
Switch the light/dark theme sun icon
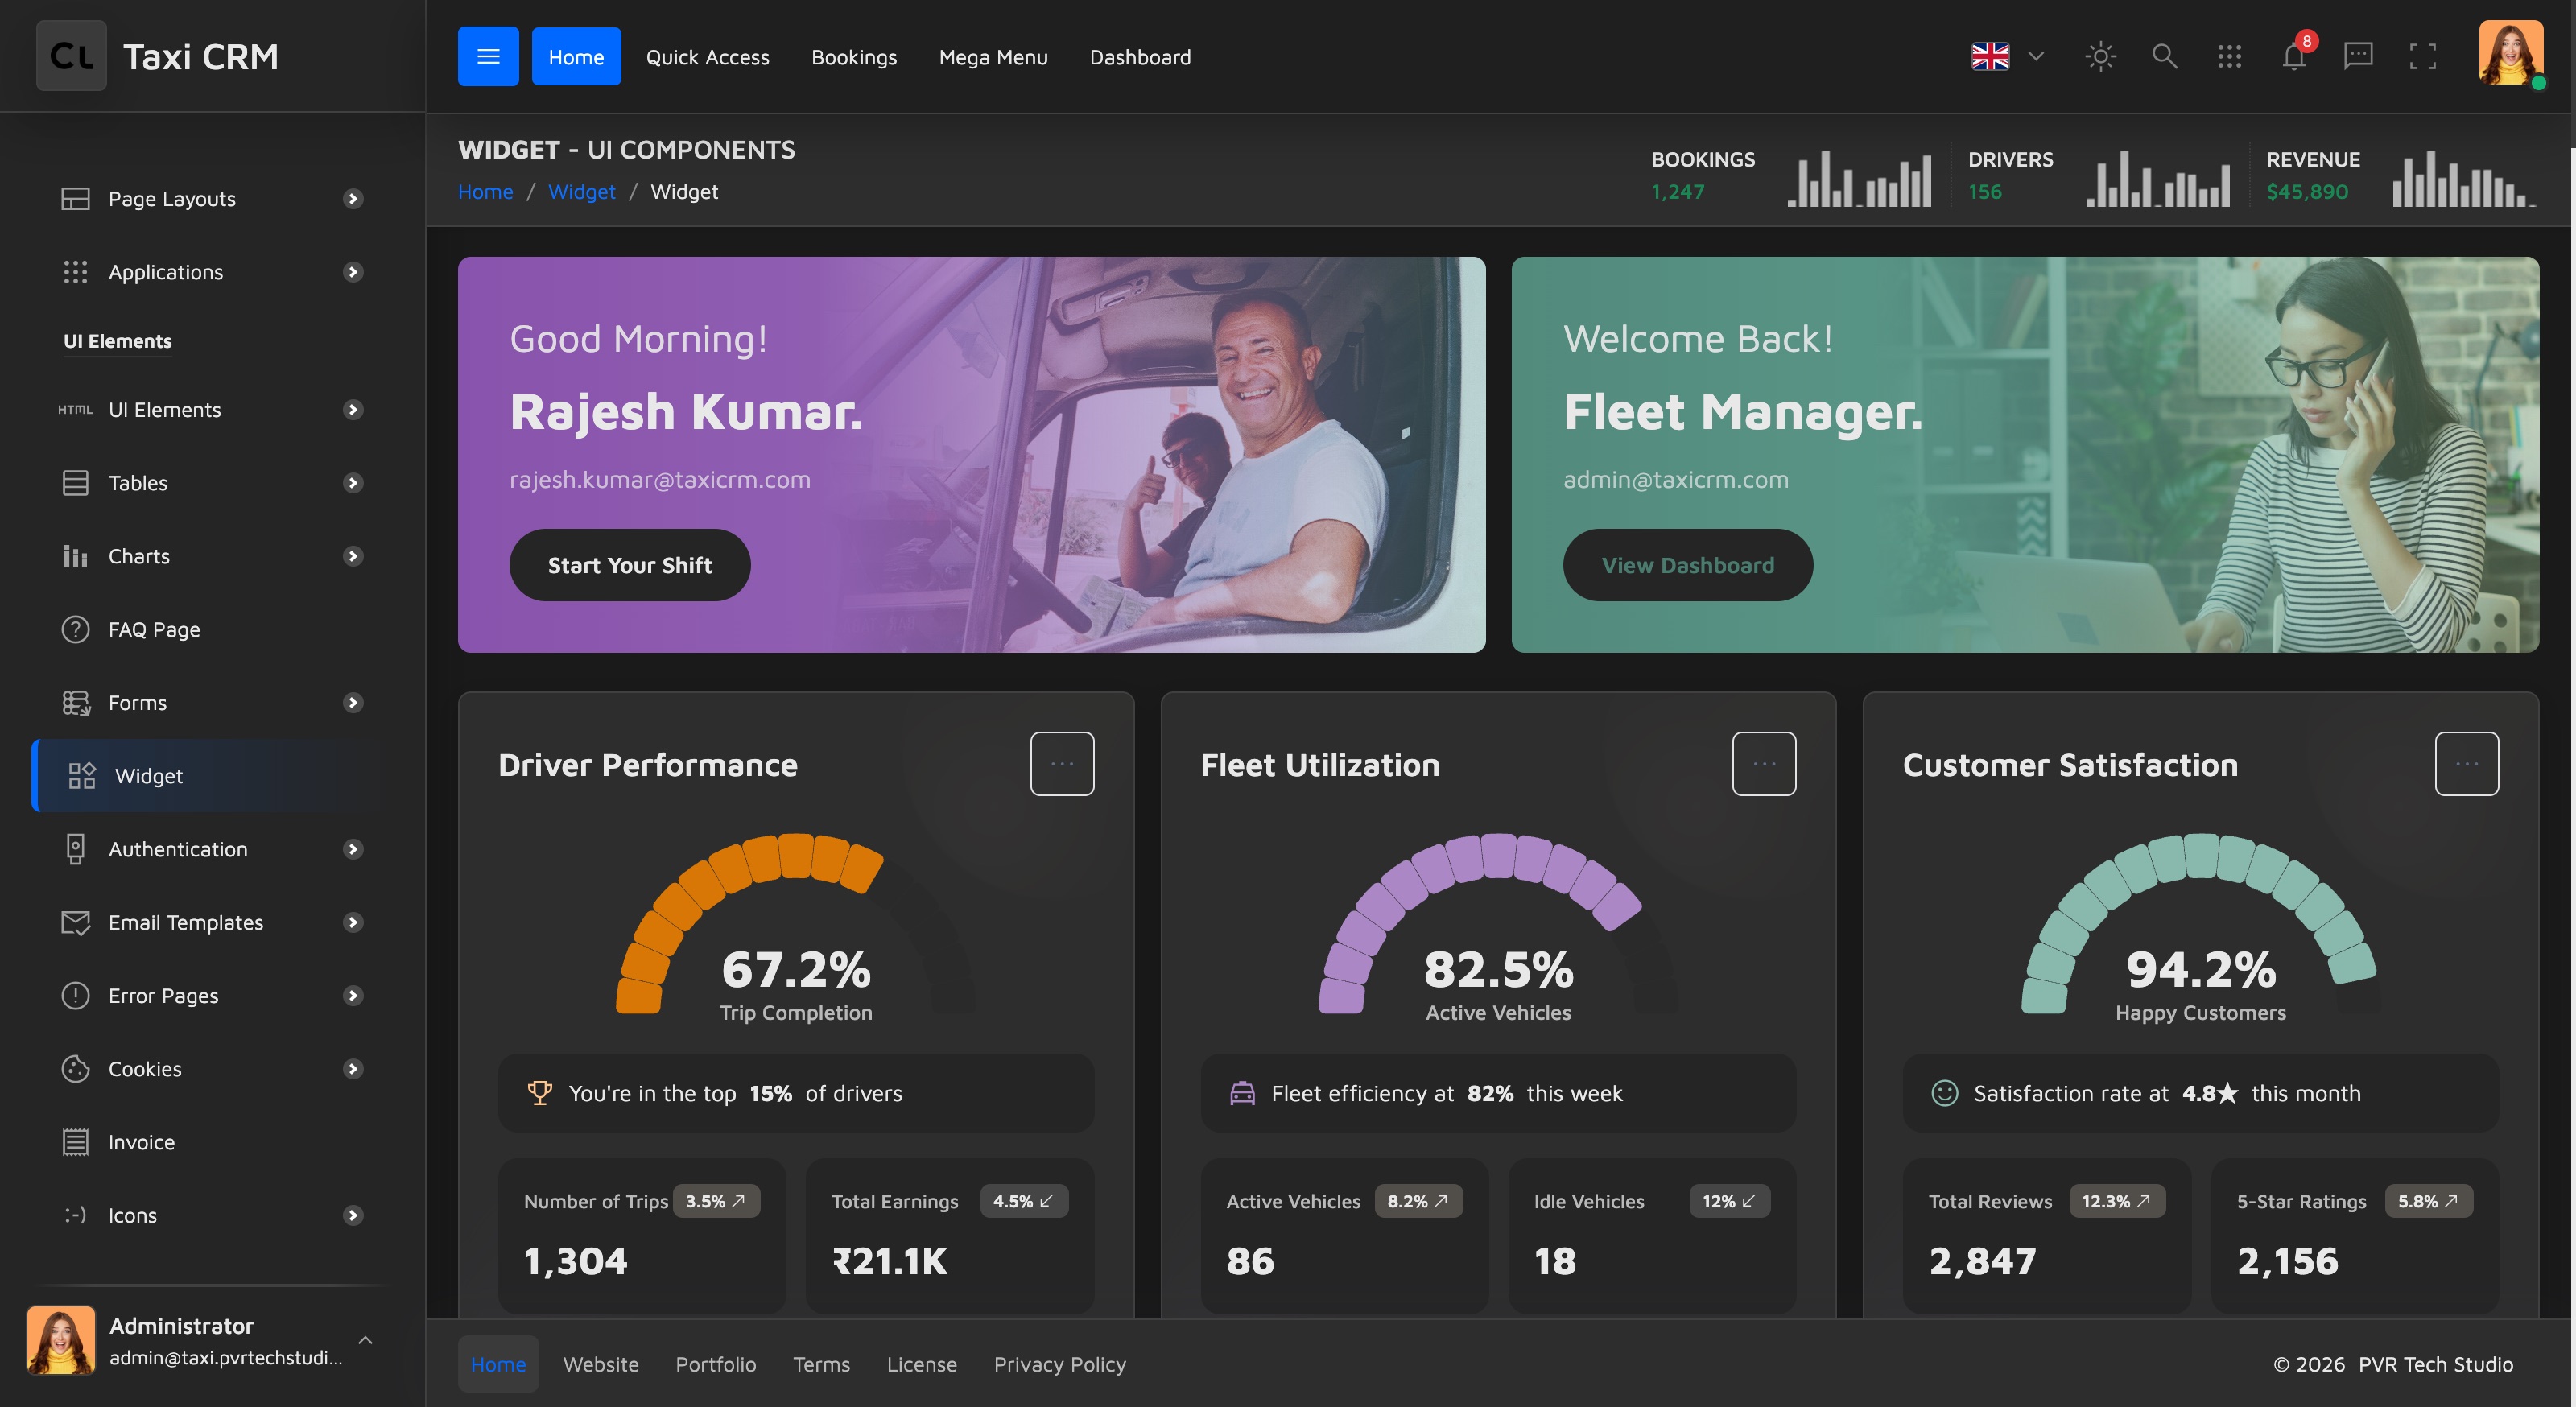pyautogui.click(x=2100, y=56)
